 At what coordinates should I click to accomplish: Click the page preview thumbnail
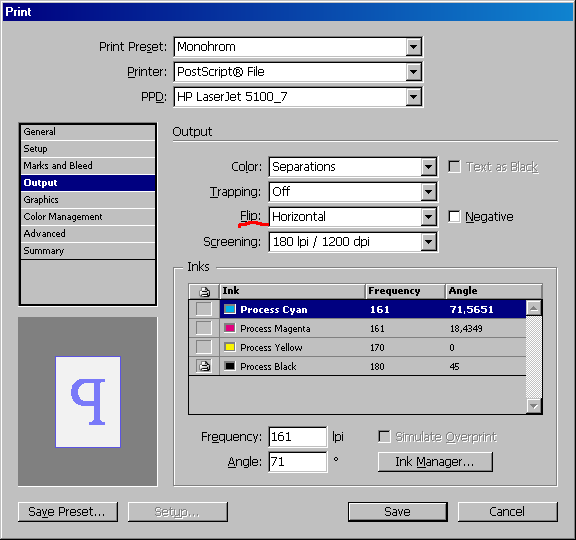click(88, 402)
